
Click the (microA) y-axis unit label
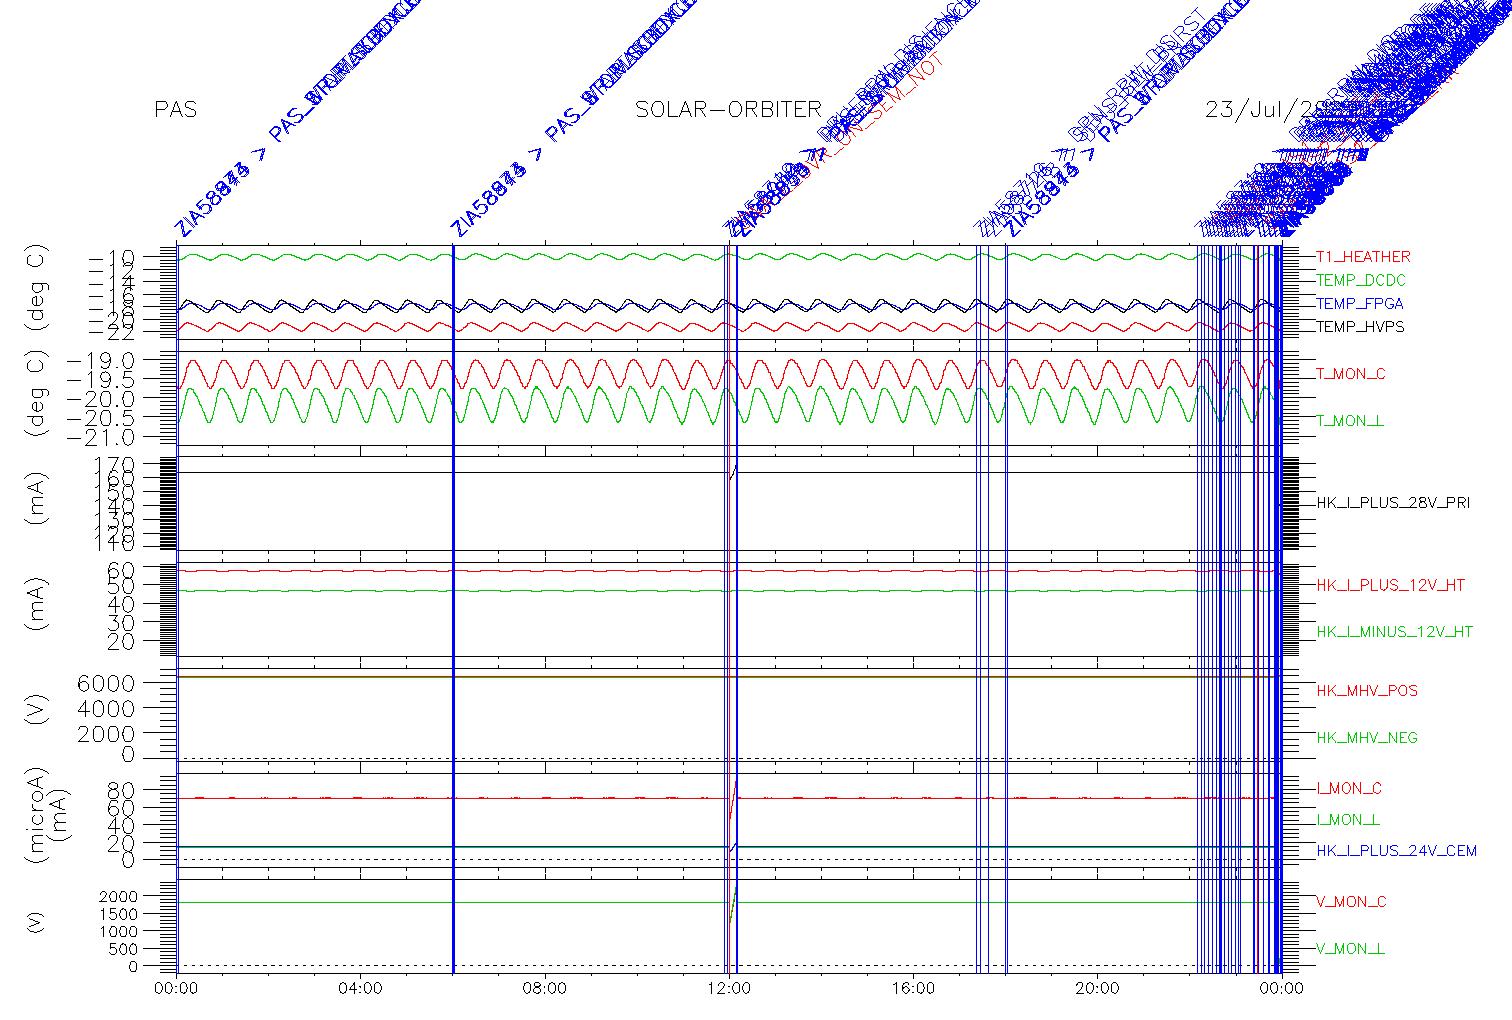[37, 814]
